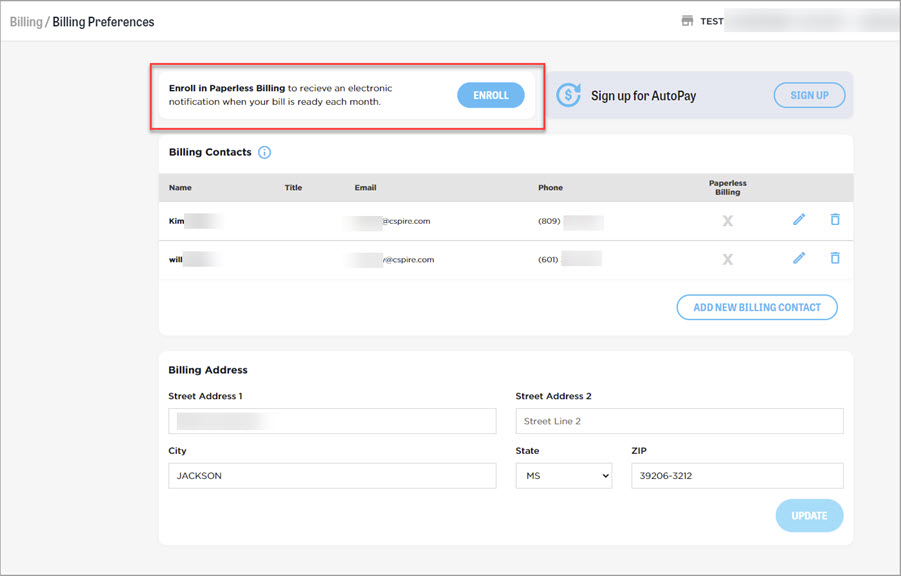Focus the Street Address 1 field

(332, 421)
